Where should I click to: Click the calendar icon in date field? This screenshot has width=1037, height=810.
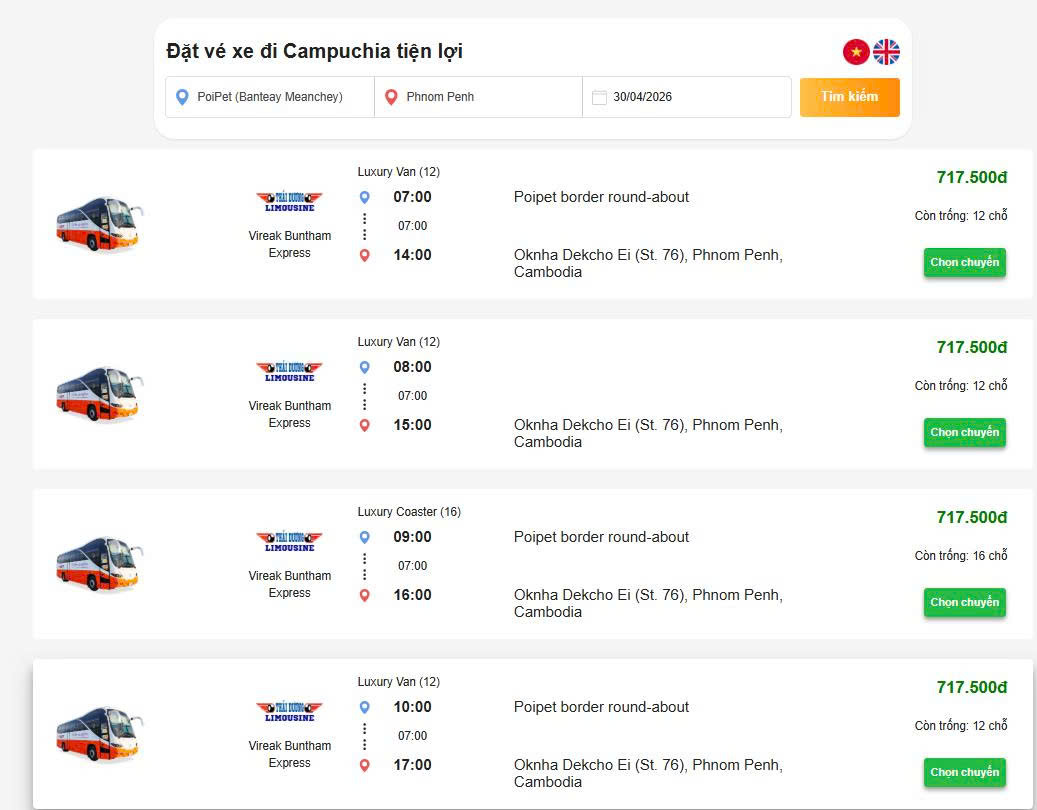pos(599,97)
